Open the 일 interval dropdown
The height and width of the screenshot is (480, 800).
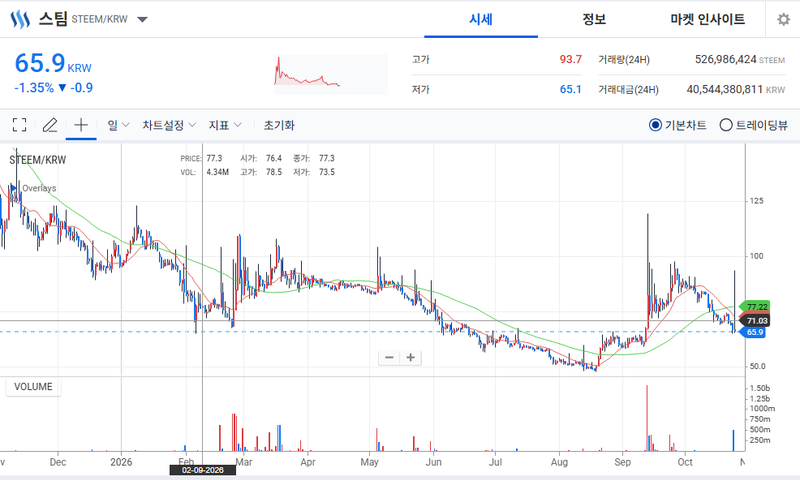pyautogui.click(x=118, y=125)
